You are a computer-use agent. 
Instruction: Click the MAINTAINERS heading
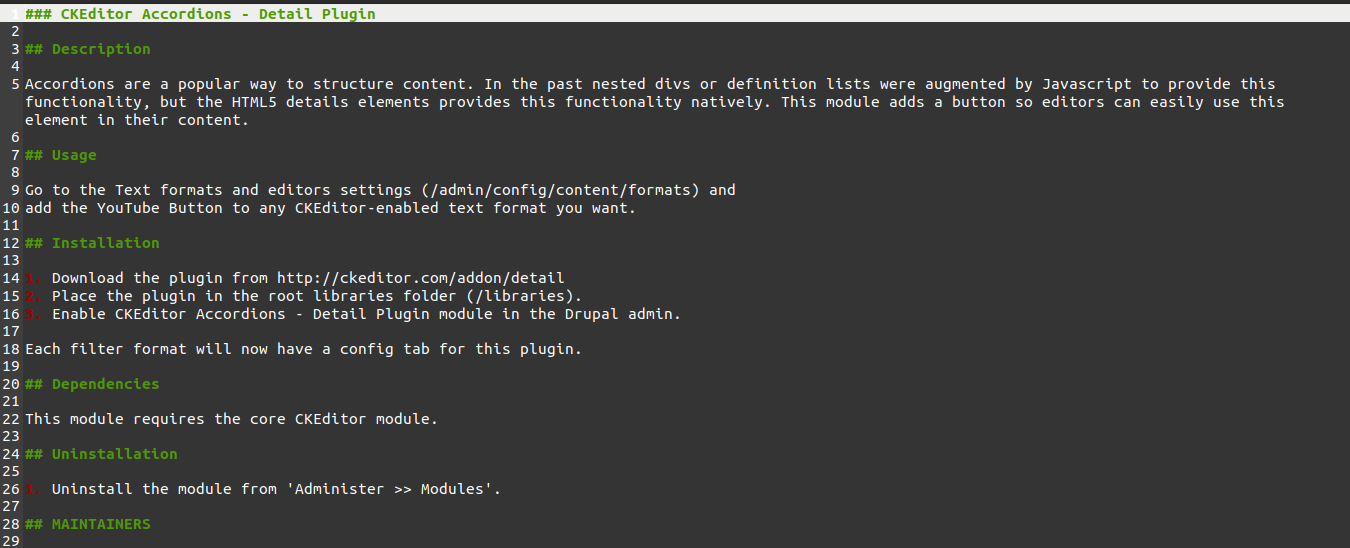[100, 524]
